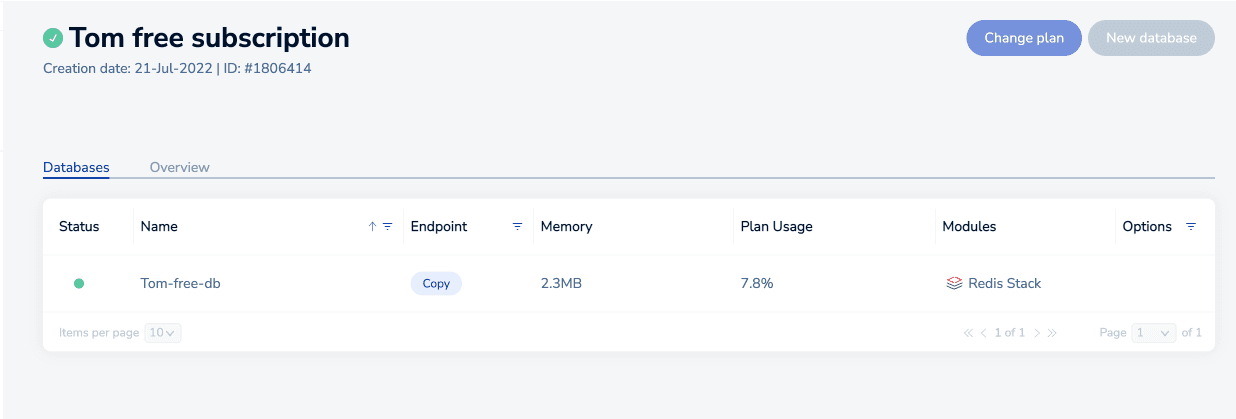1236x419 pixels.
Task: Go to the previous page arrow
Action: pyautogui.click(x=984, y=333)
